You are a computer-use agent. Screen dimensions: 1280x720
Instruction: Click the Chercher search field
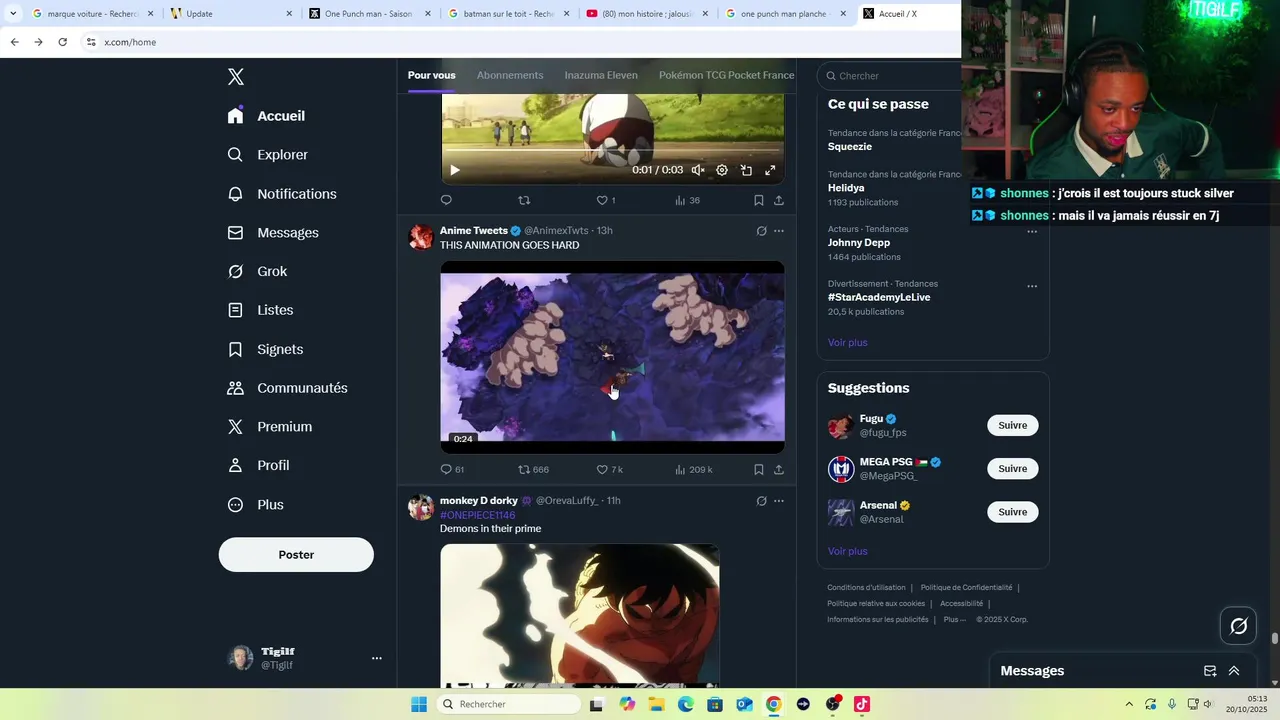coord(888,76)
